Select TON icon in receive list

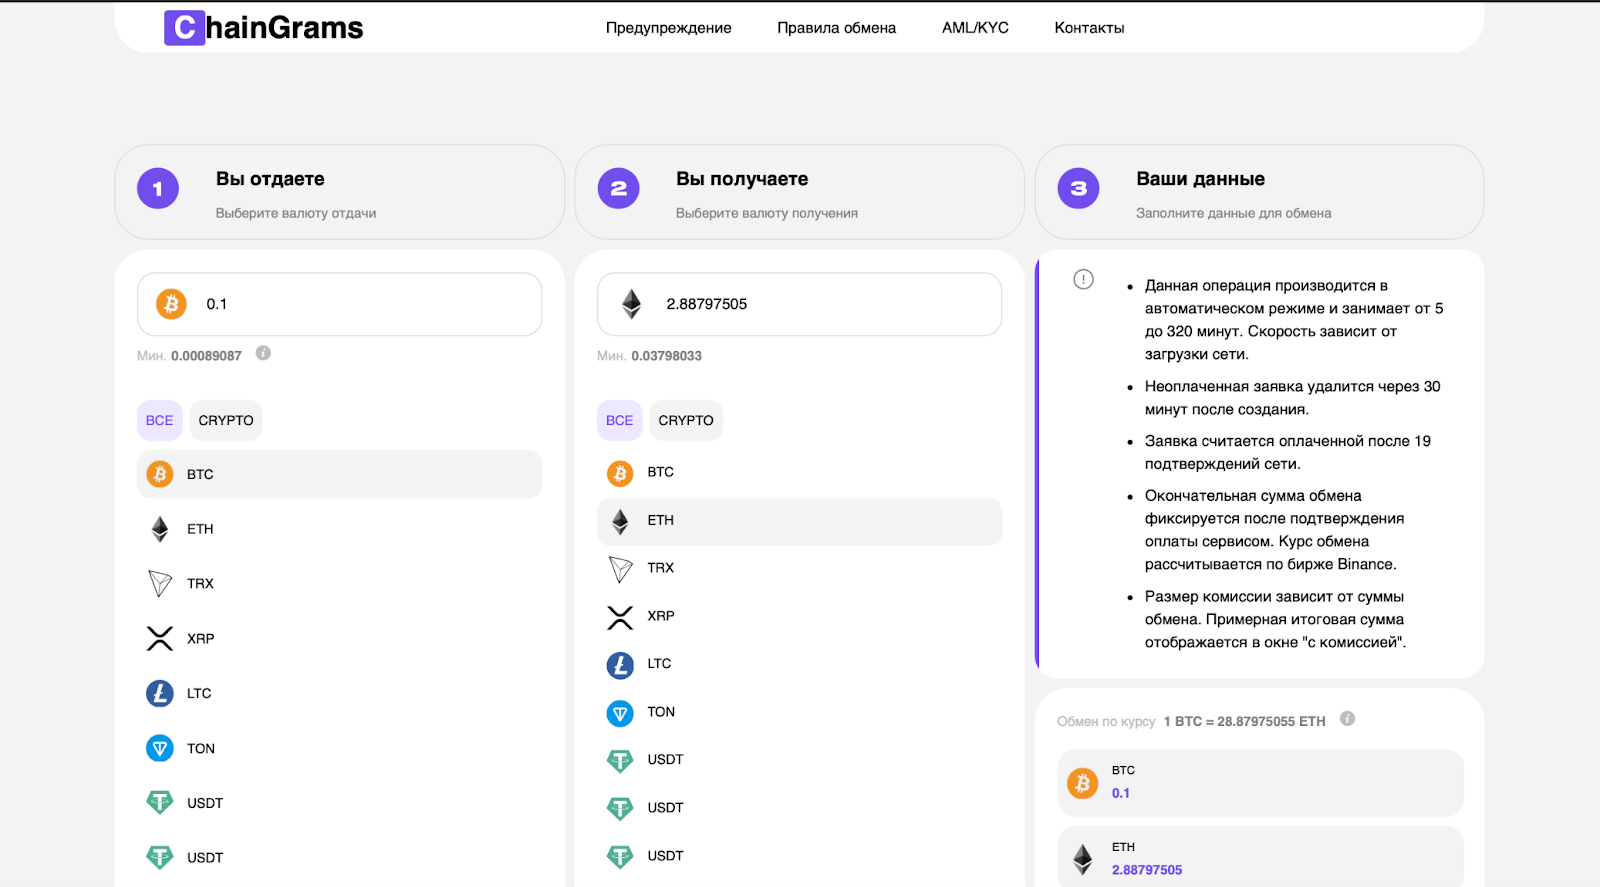click(620, 712)
